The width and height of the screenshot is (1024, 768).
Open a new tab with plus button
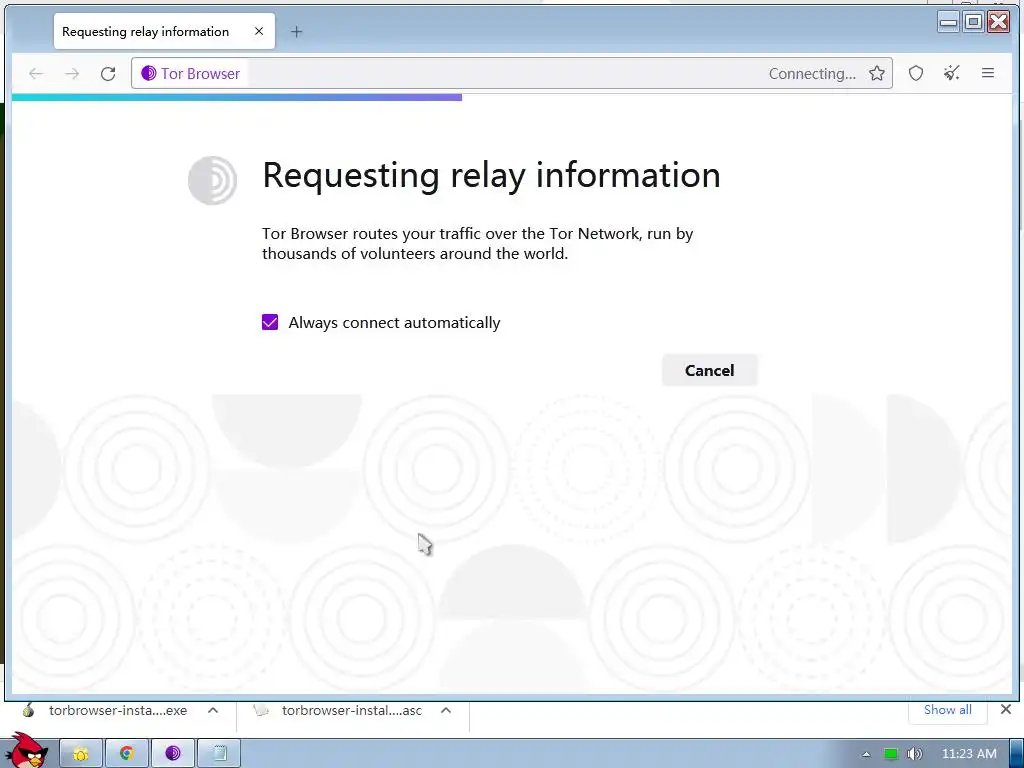[296, 31]
